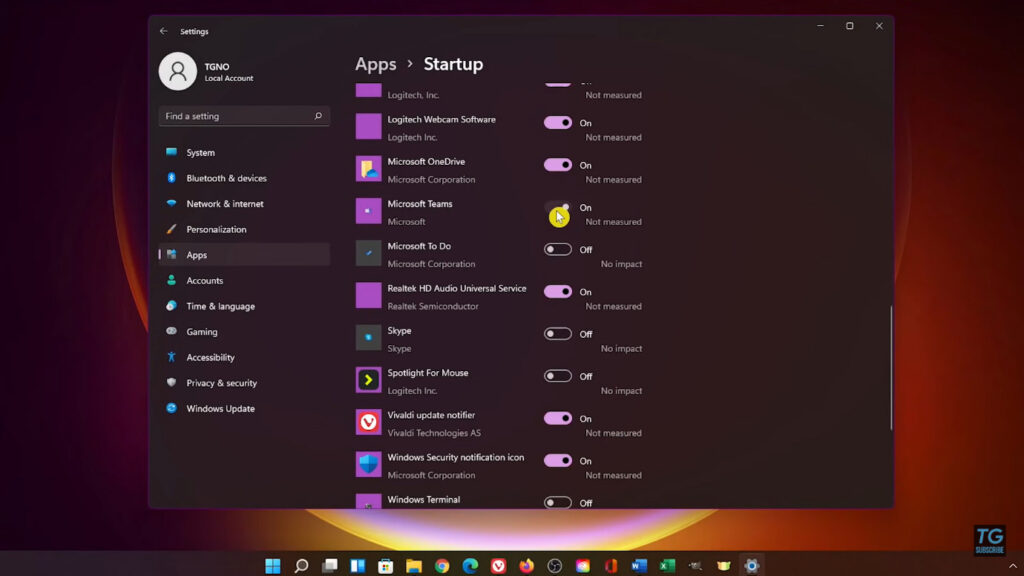Open Accounts settings
The height and width of the screenshot is (576, 1024).
tap(244, 280)
